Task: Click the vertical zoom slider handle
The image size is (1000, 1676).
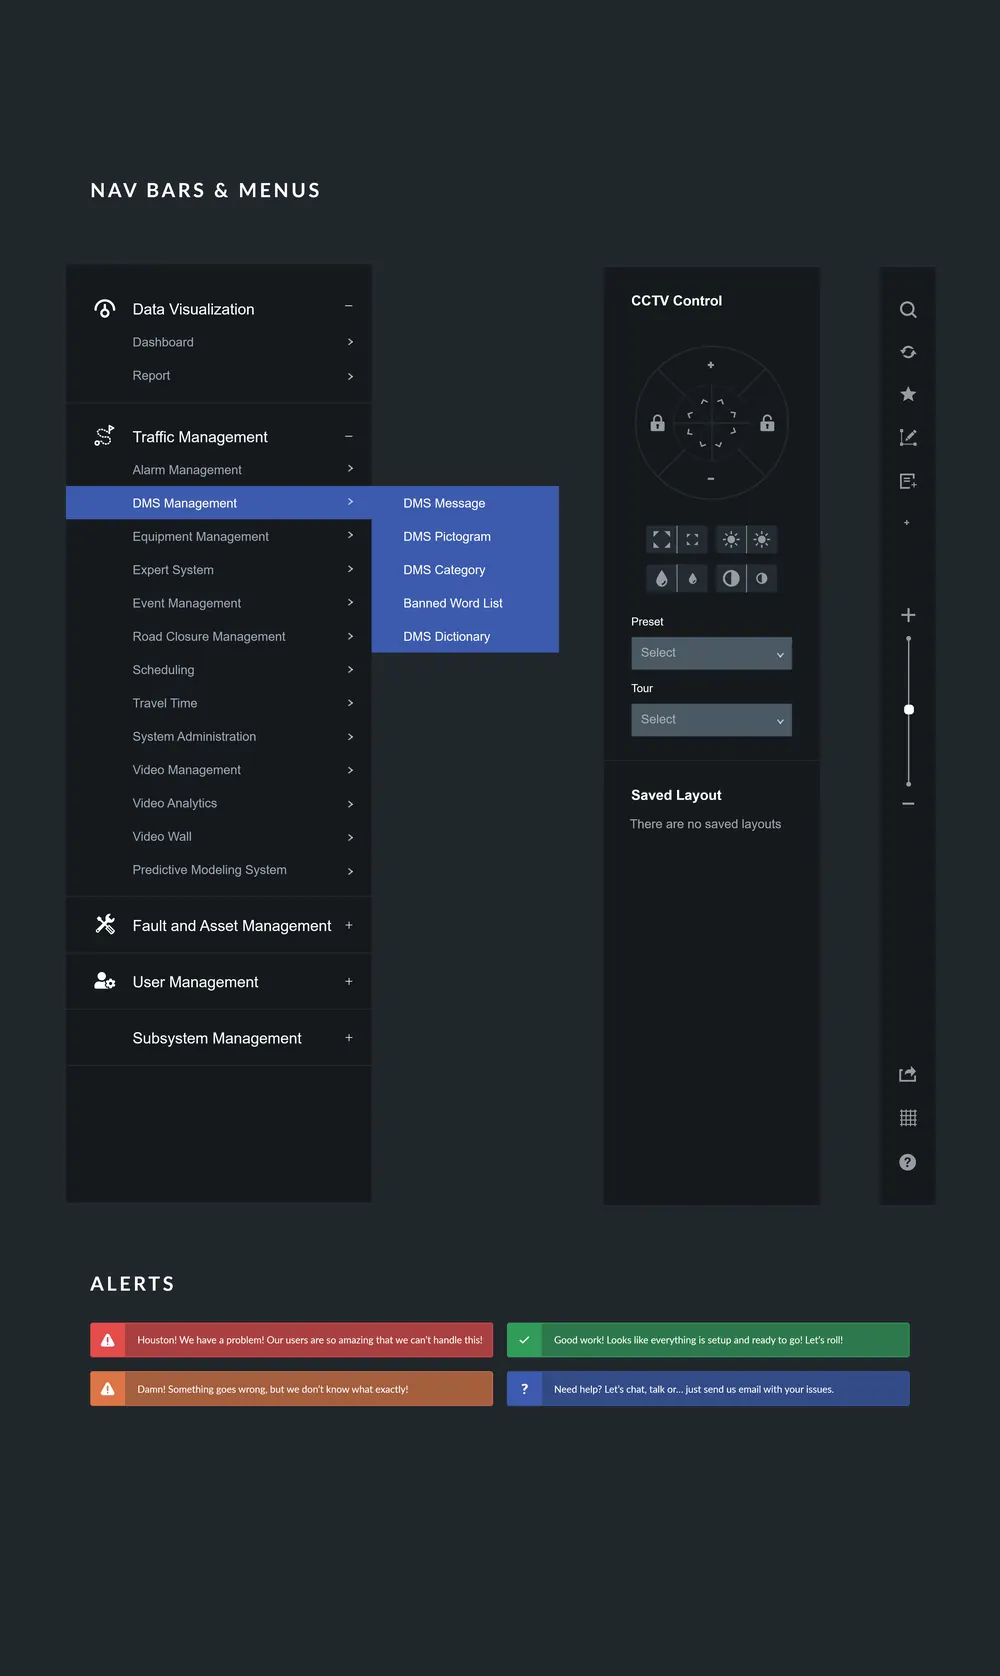Action: click(909, 710)
